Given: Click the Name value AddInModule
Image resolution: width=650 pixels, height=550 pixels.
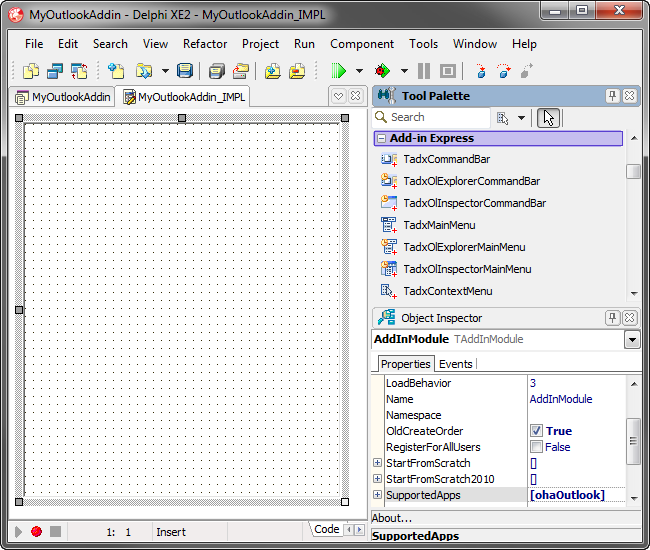Looking at the screenshot, I should pos(561,399).
